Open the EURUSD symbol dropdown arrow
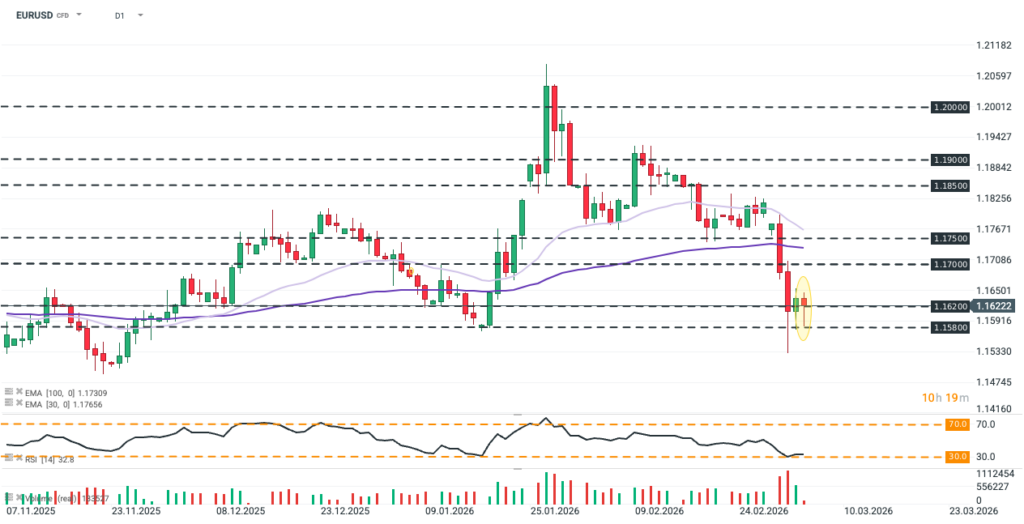The width and height of the screenshot is (1024, 524). point(79,16)
